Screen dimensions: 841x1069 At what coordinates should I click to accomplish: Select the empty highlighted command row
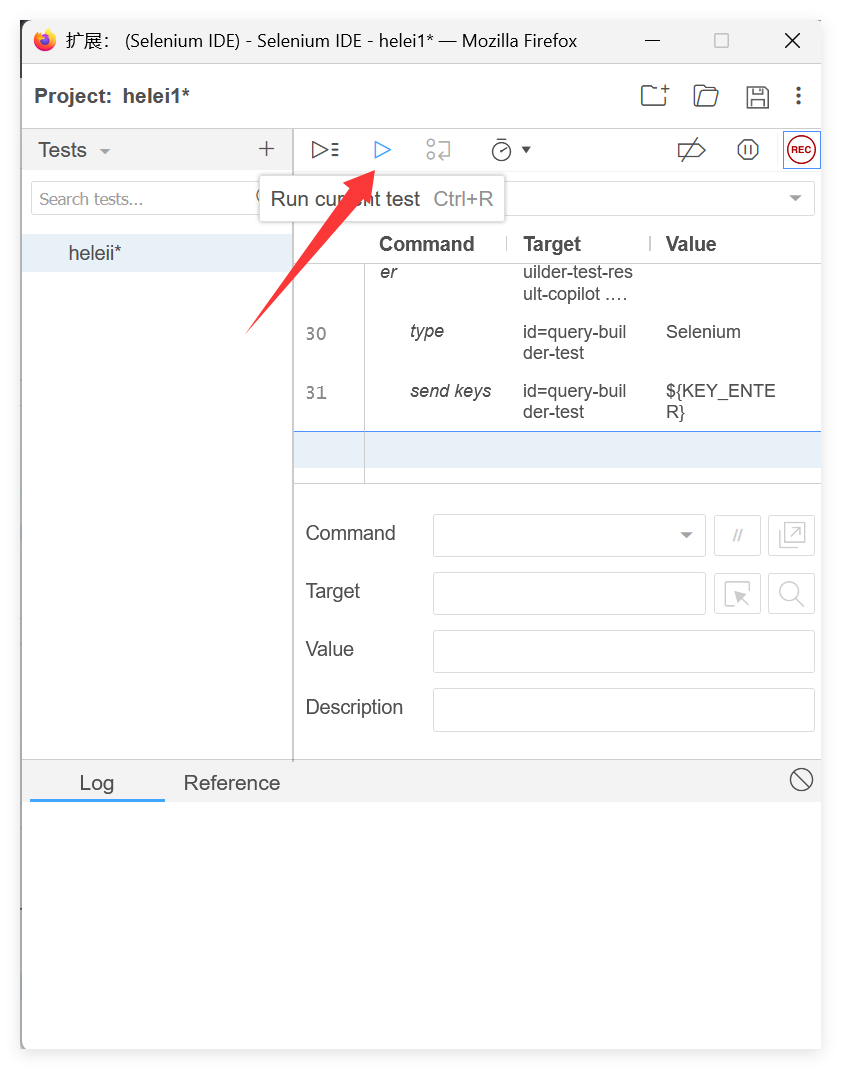557,450
